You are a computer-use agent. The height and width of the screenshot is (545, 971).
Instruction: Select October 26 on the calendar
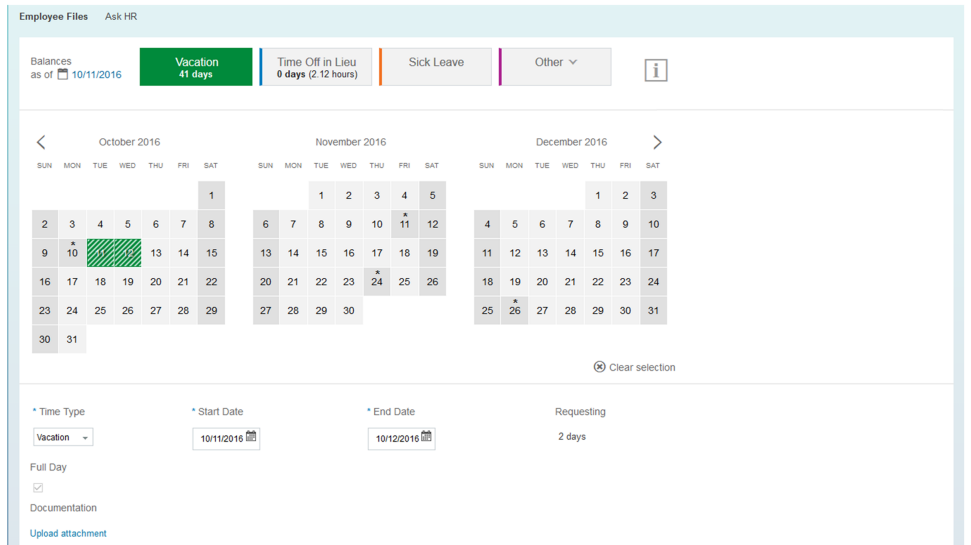click(x=128, y=310)
